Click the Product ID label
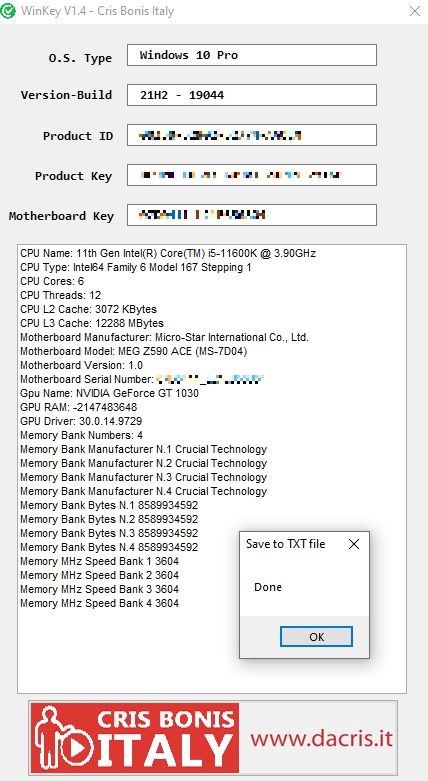 tap(78, 135)
